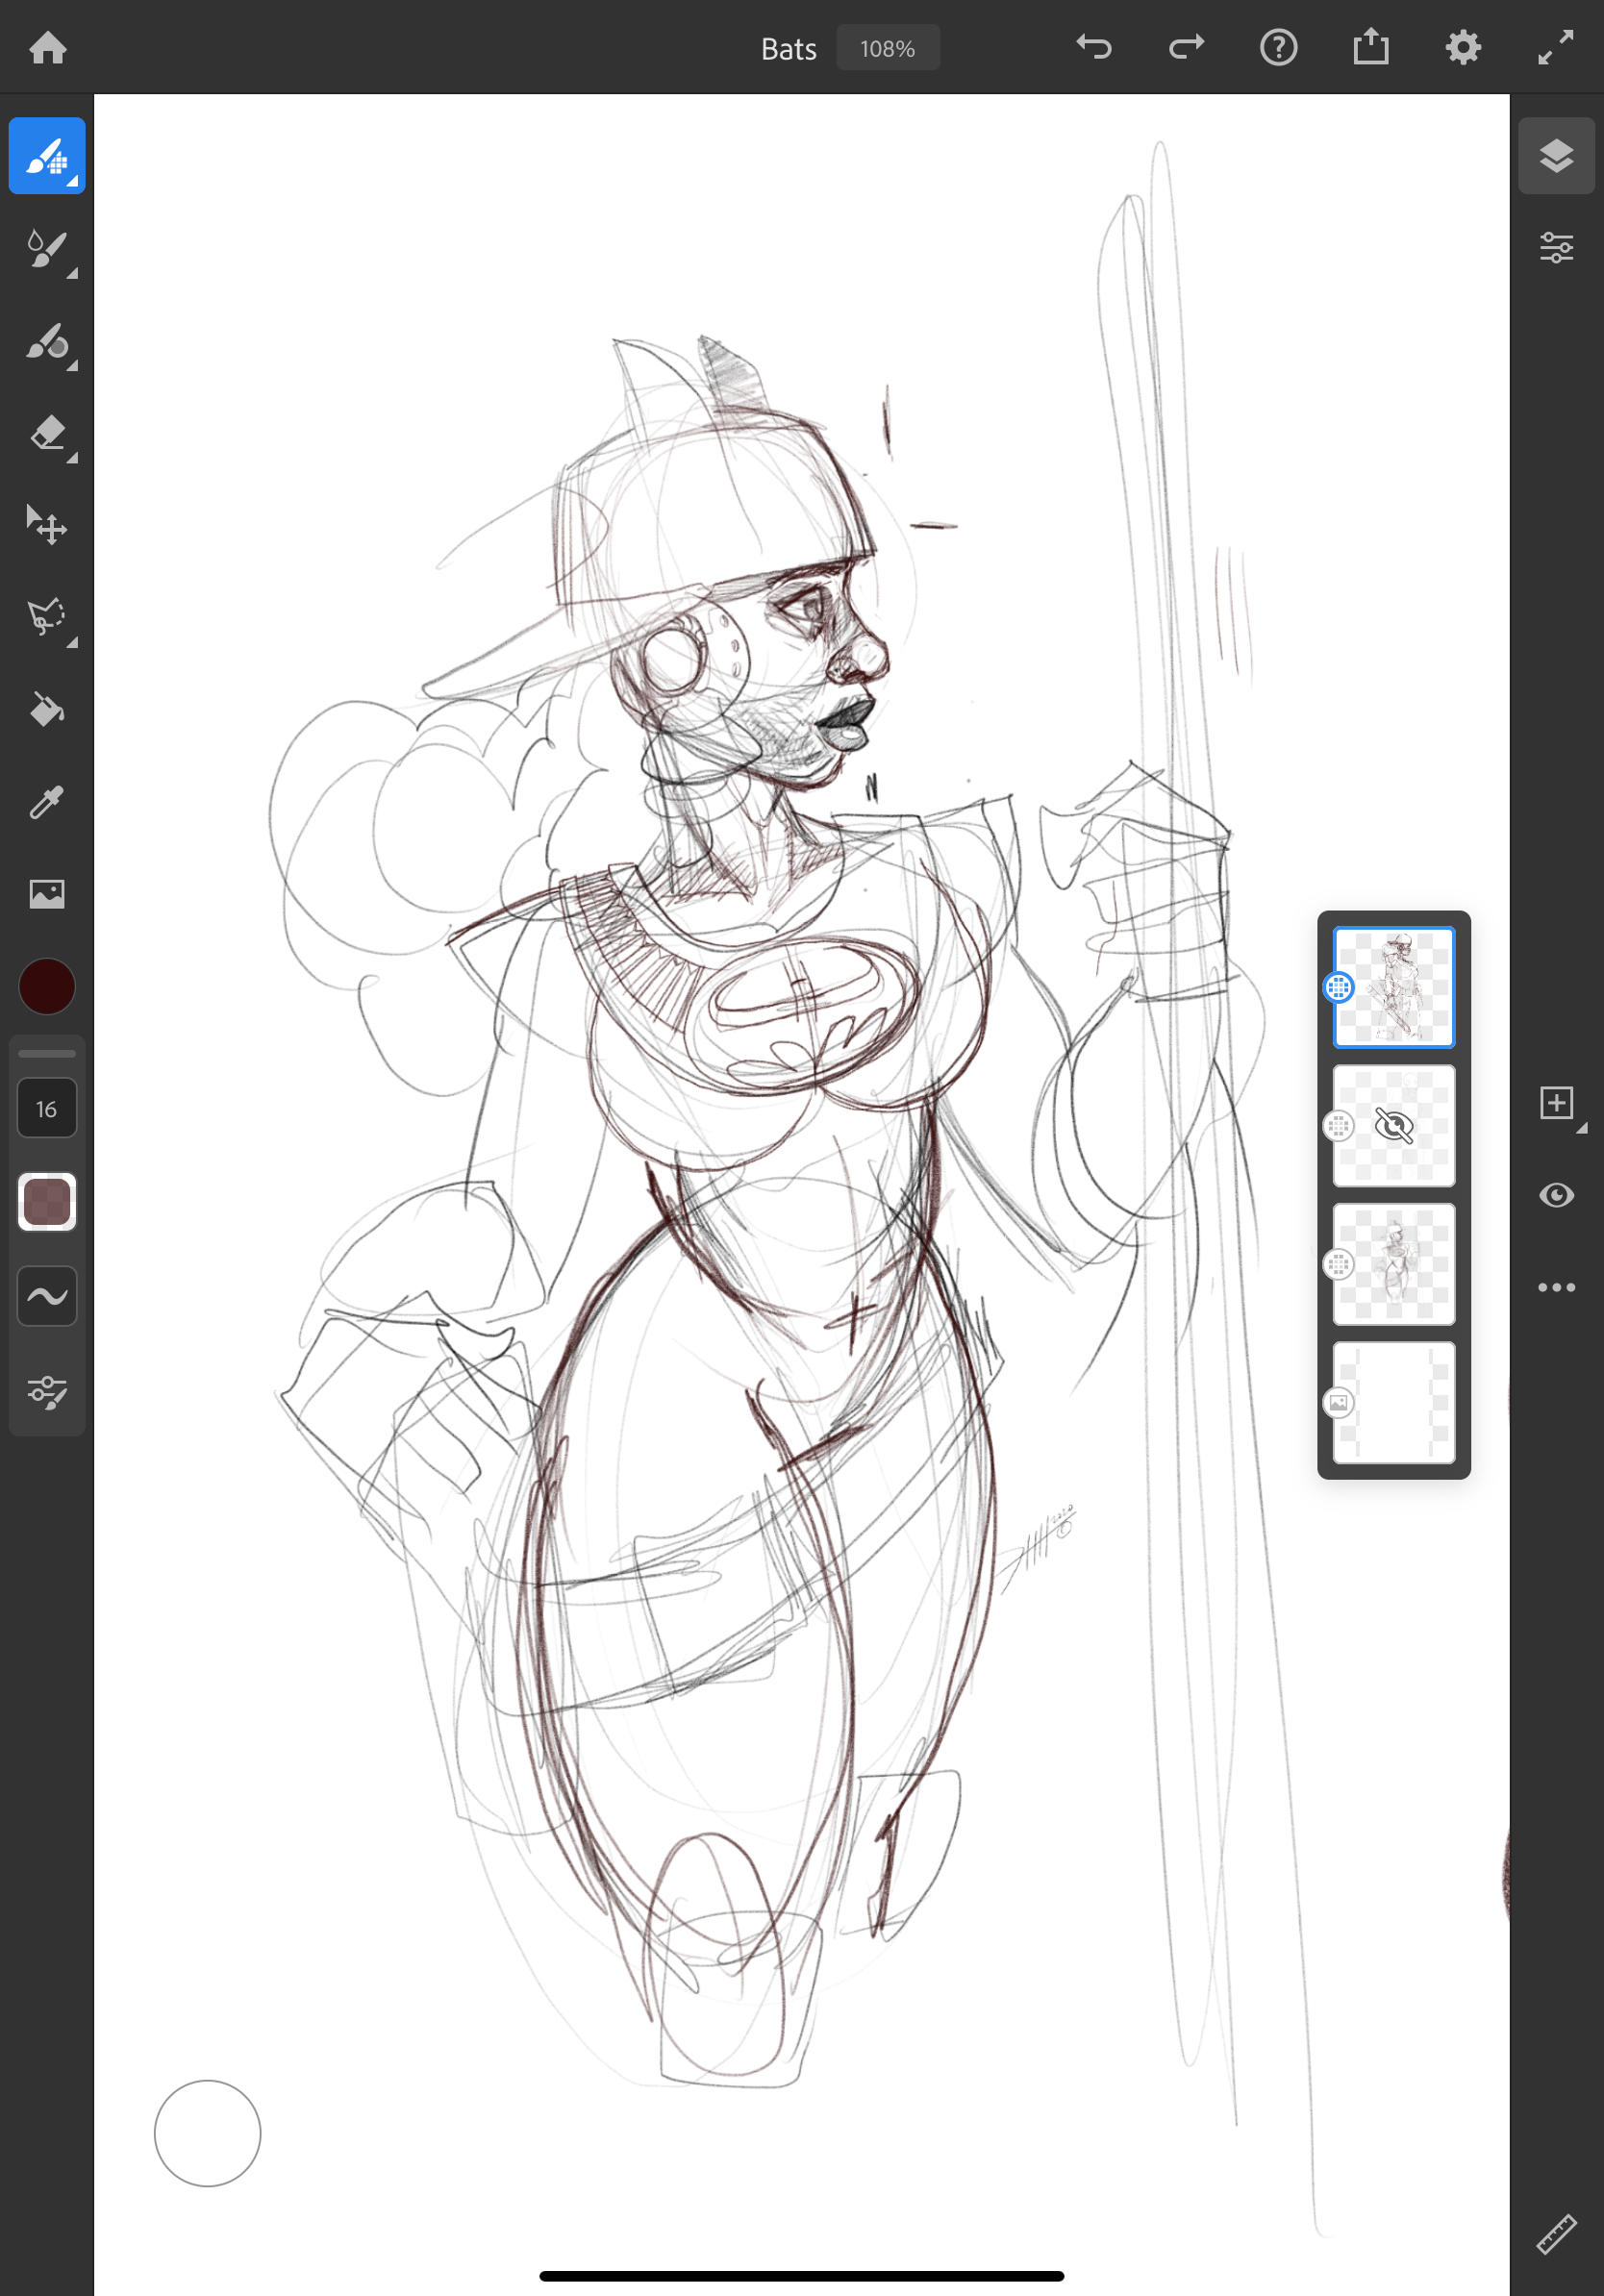
Task: Add a new layer
Action: [x=1557, y=1103]
